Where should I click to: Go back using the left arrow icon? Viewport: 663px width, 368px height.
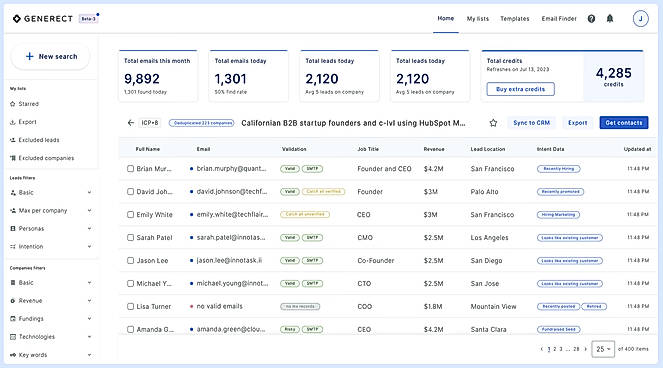(x=130, y=123)
